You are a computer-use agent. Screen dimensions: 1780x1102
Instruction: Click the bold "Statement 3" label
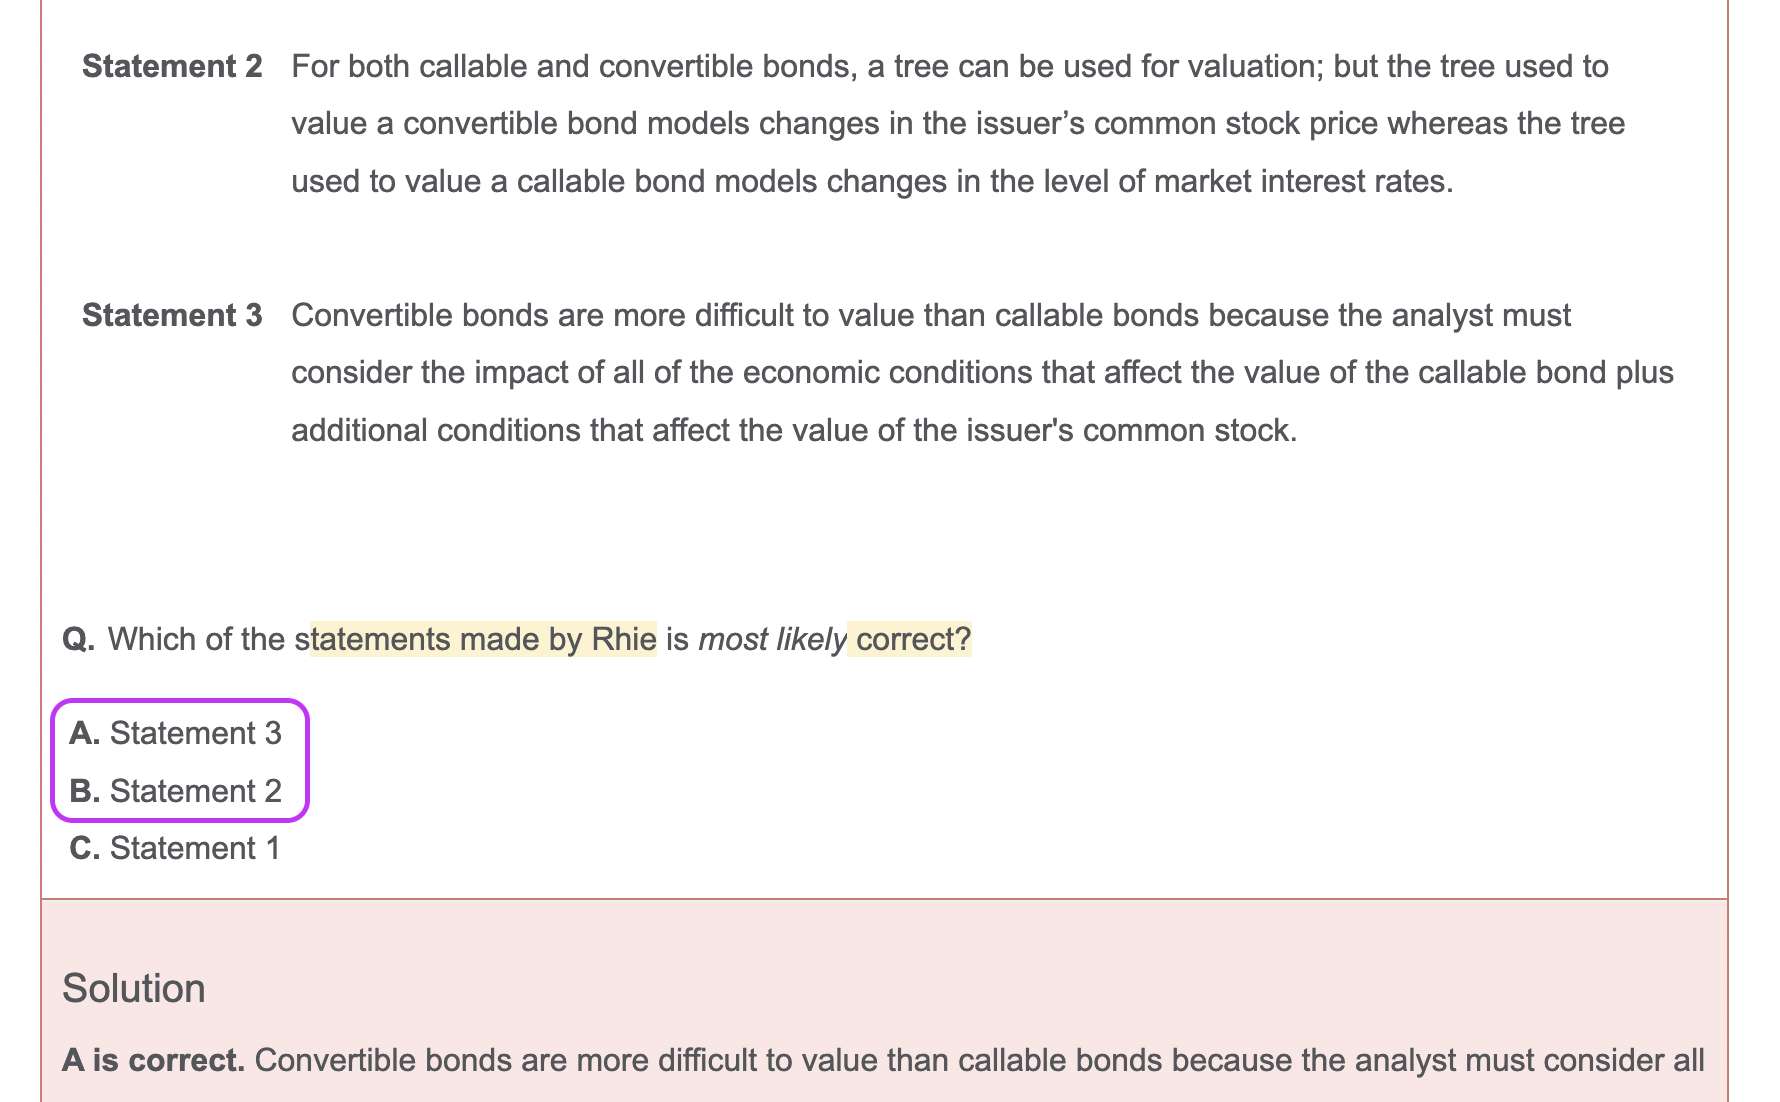172,315
